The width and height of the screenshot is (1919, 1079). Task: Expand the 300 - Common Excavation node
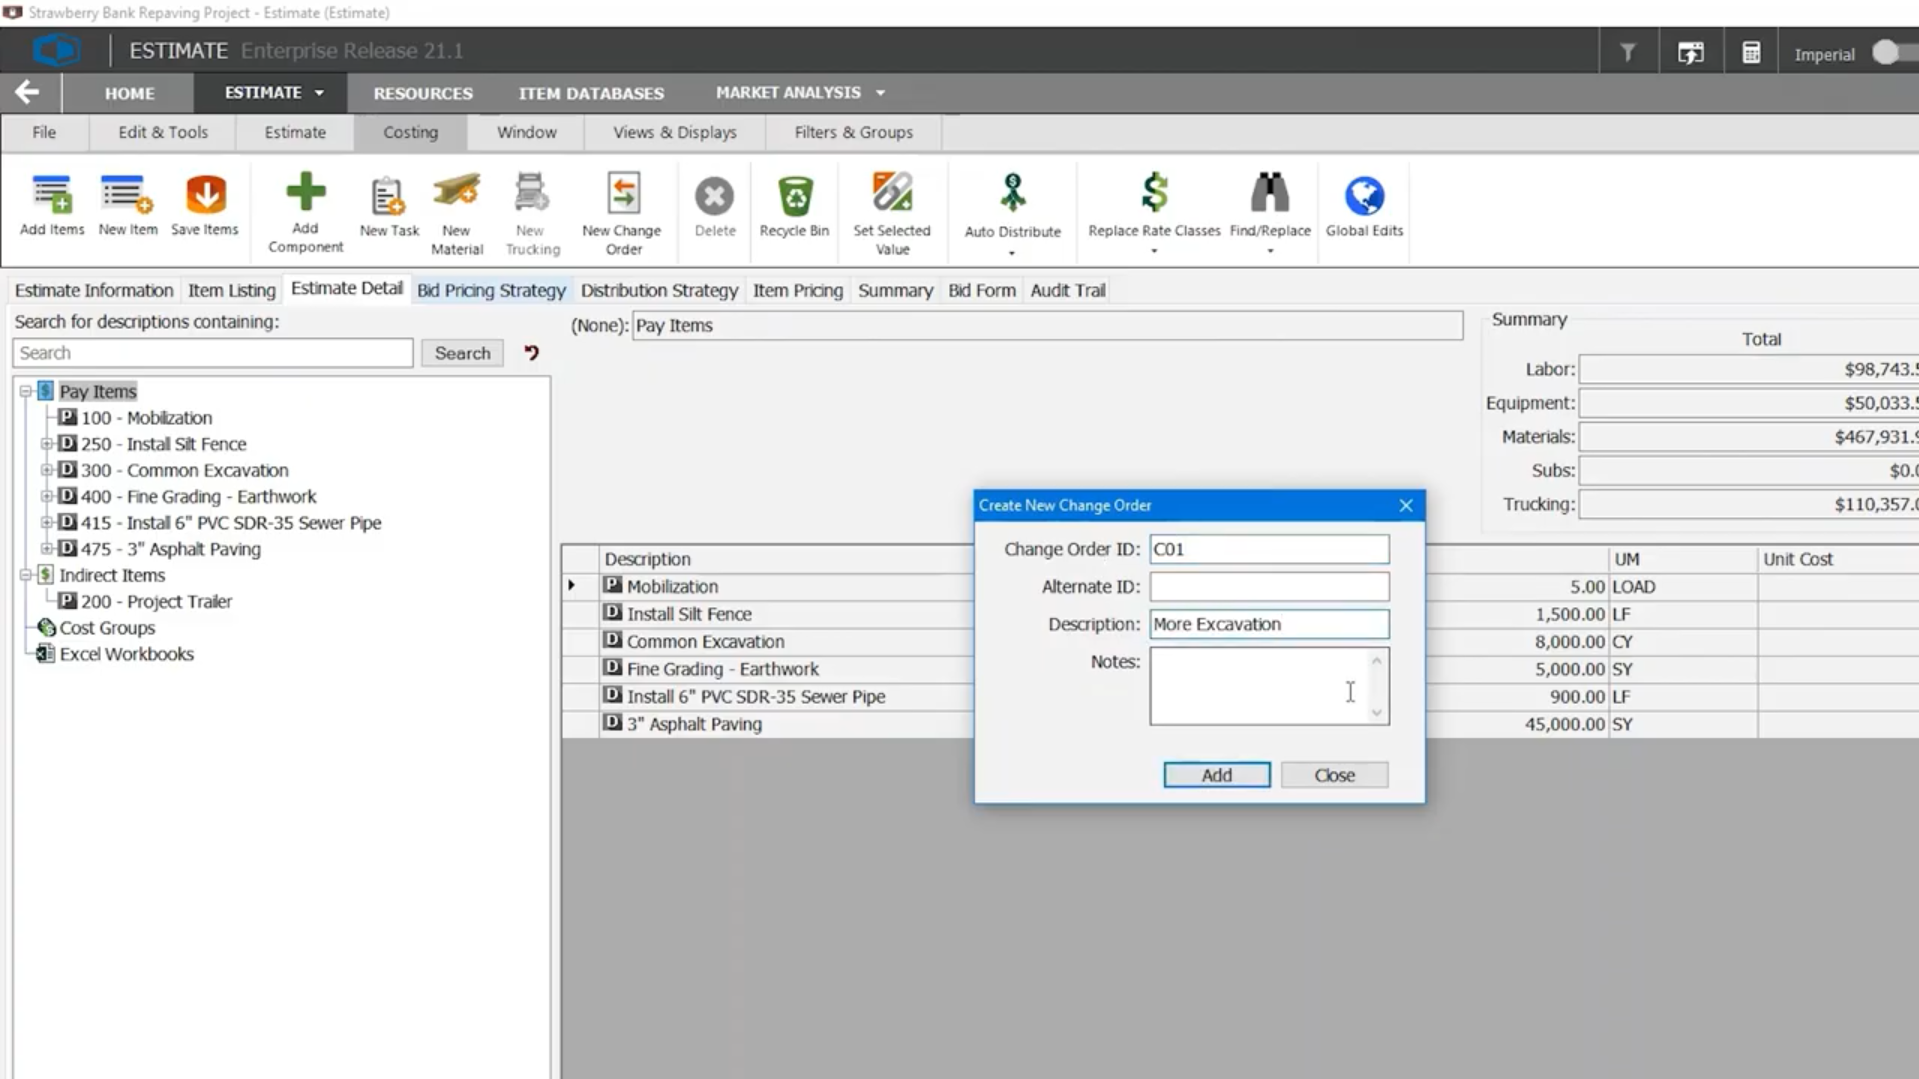click(46, 470)
